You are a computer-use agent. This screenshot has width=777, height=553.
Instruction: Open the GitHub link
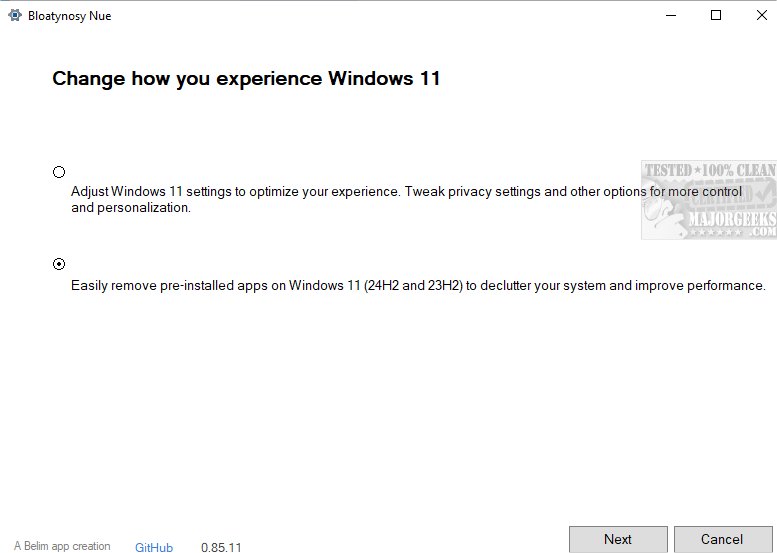(154, 547)
